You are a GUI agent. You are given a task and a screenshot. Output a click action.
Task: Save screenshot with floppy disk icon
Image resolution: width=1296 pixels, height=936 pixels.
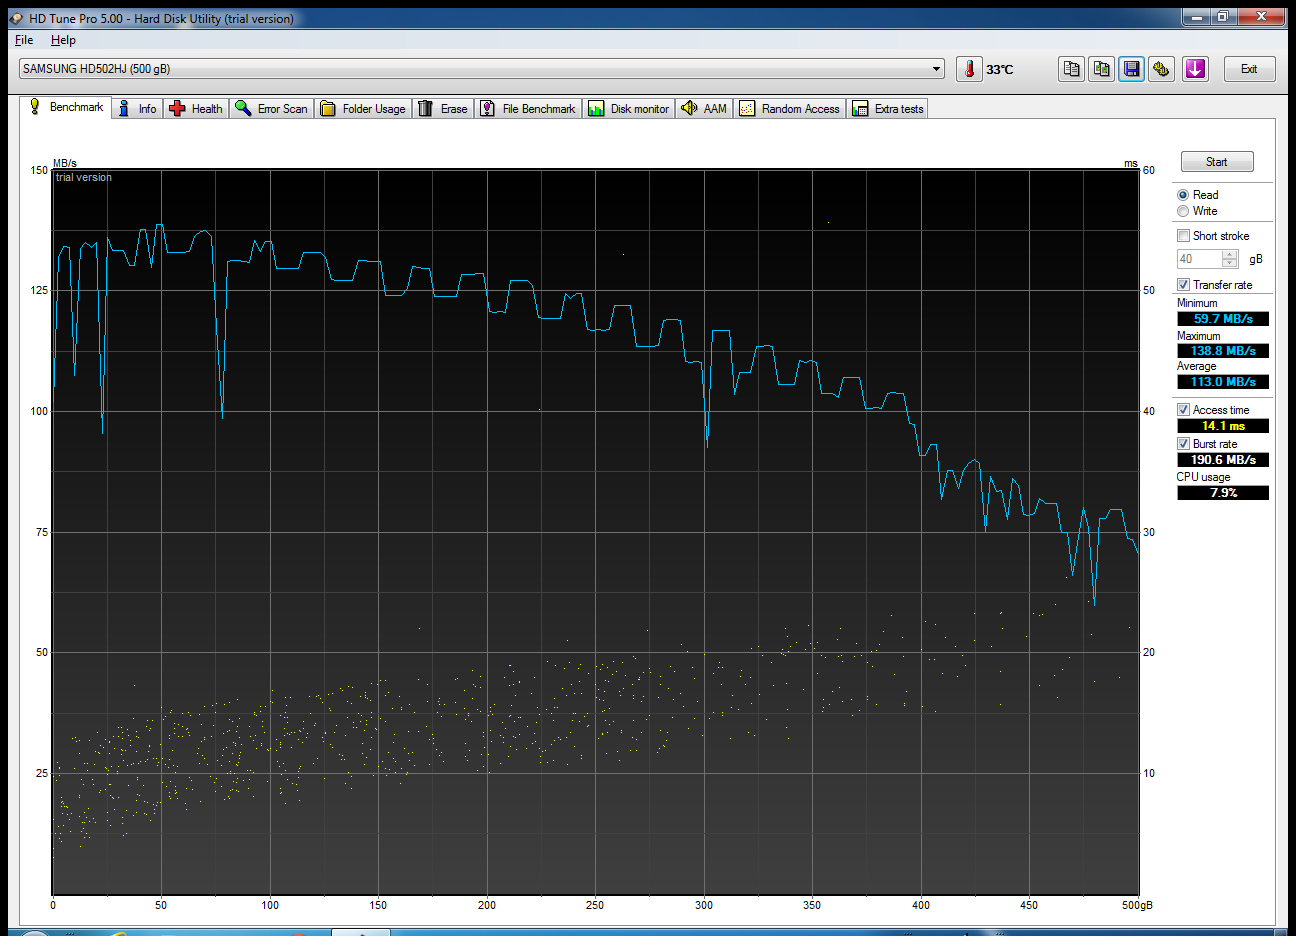tap(1131, 69)
